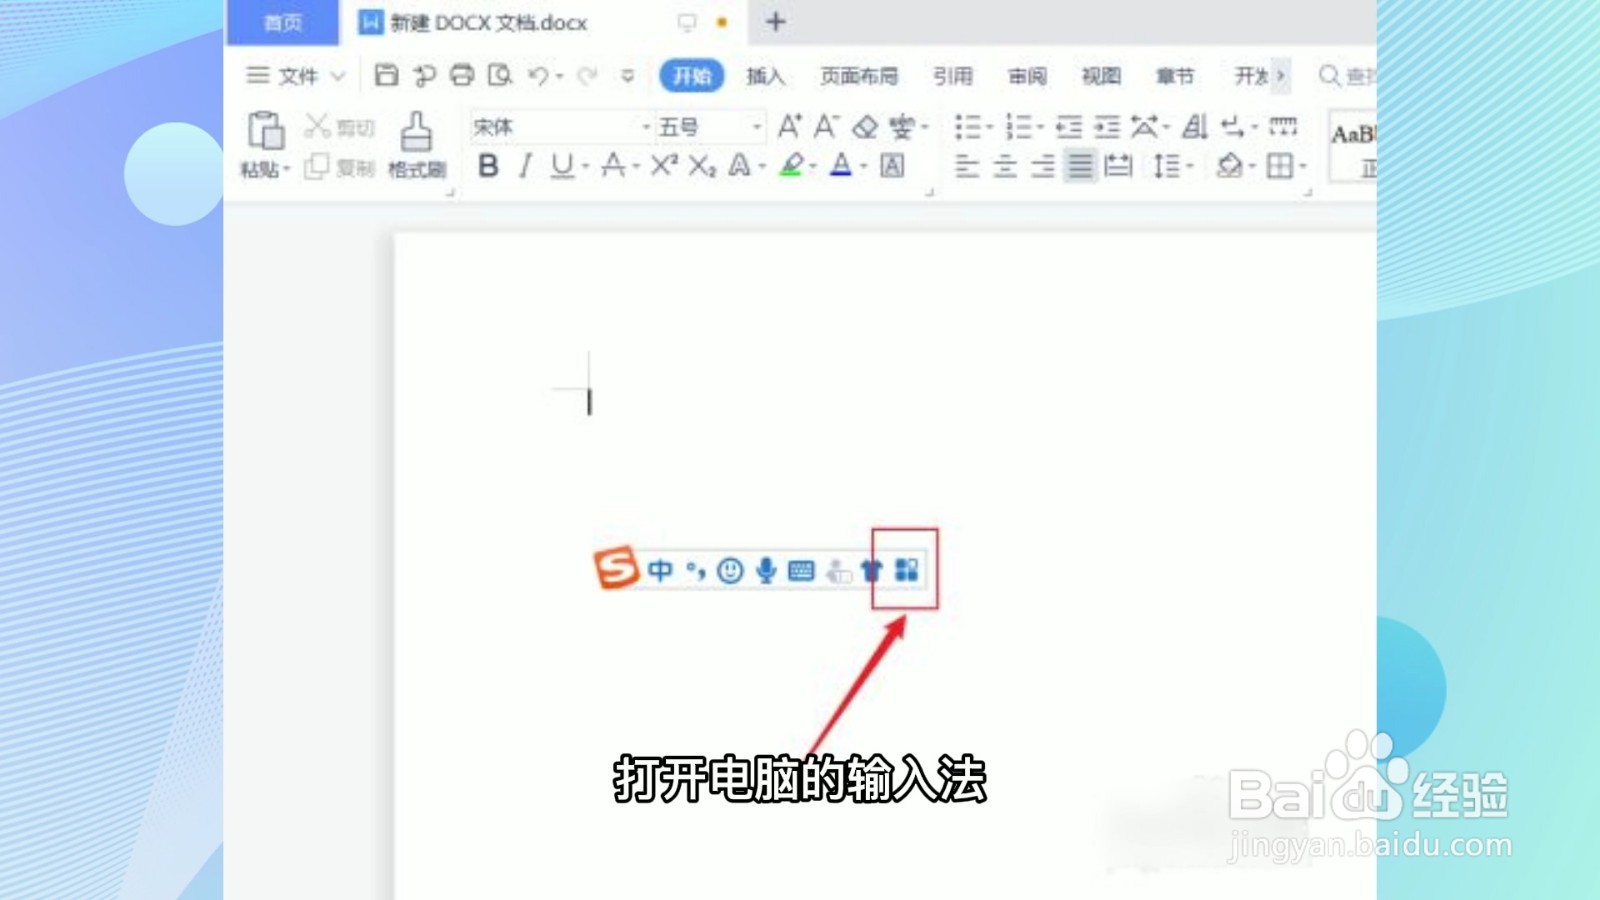Open the line spacing dropdown arrow
The image size is (1600, 900).
[1190, 167]
